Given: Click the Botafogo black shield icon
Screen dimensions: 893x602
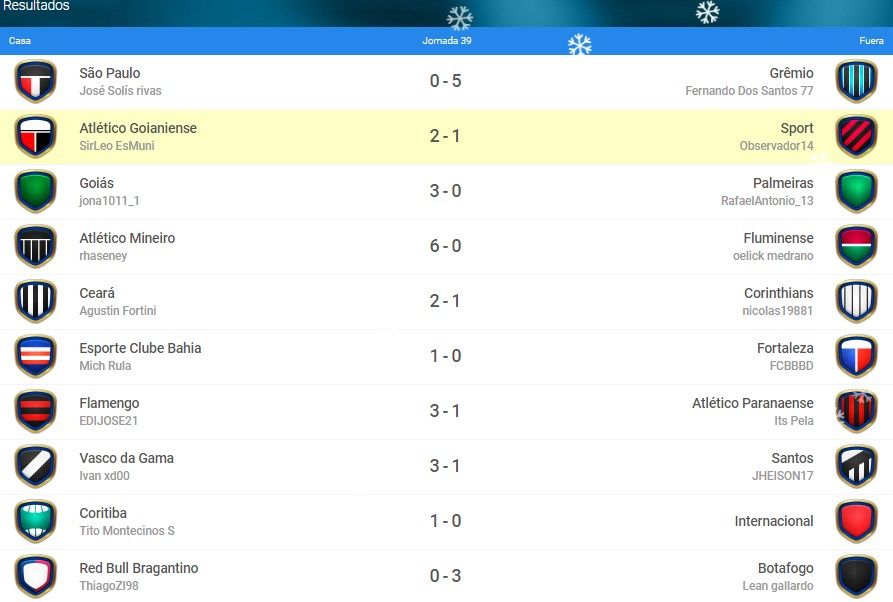Looking at the screenshot, I should point(857,576).
